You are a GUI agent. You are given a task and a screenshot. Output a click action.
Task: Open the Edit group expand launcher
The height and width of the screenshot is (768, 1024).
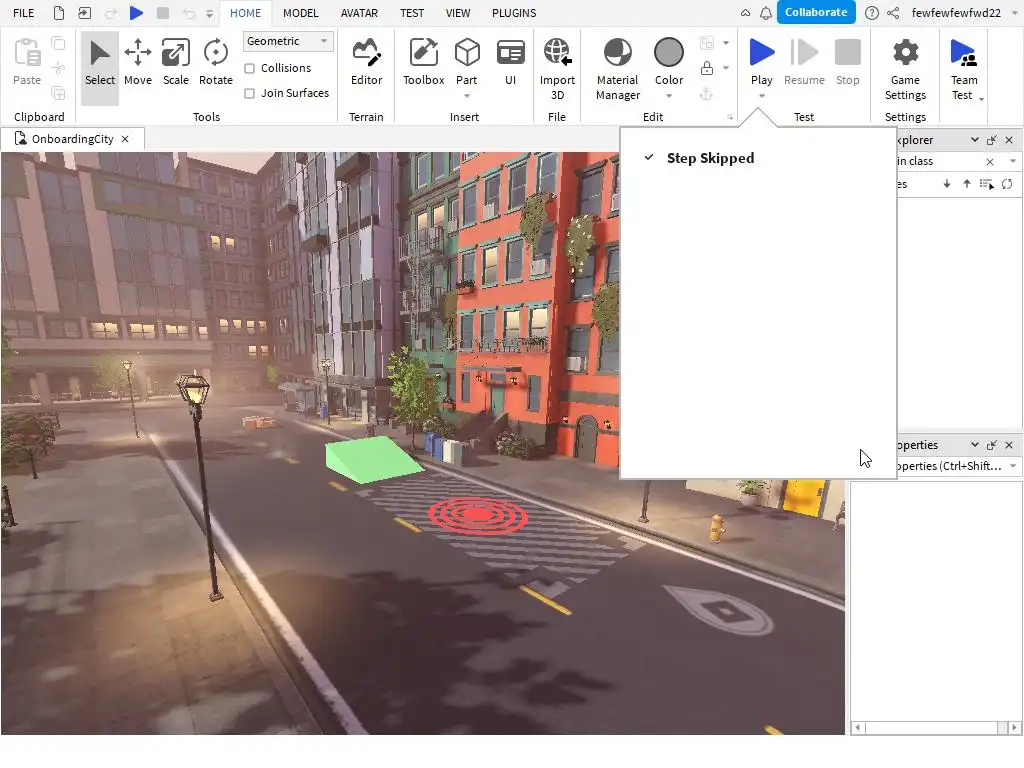[730, 118]
